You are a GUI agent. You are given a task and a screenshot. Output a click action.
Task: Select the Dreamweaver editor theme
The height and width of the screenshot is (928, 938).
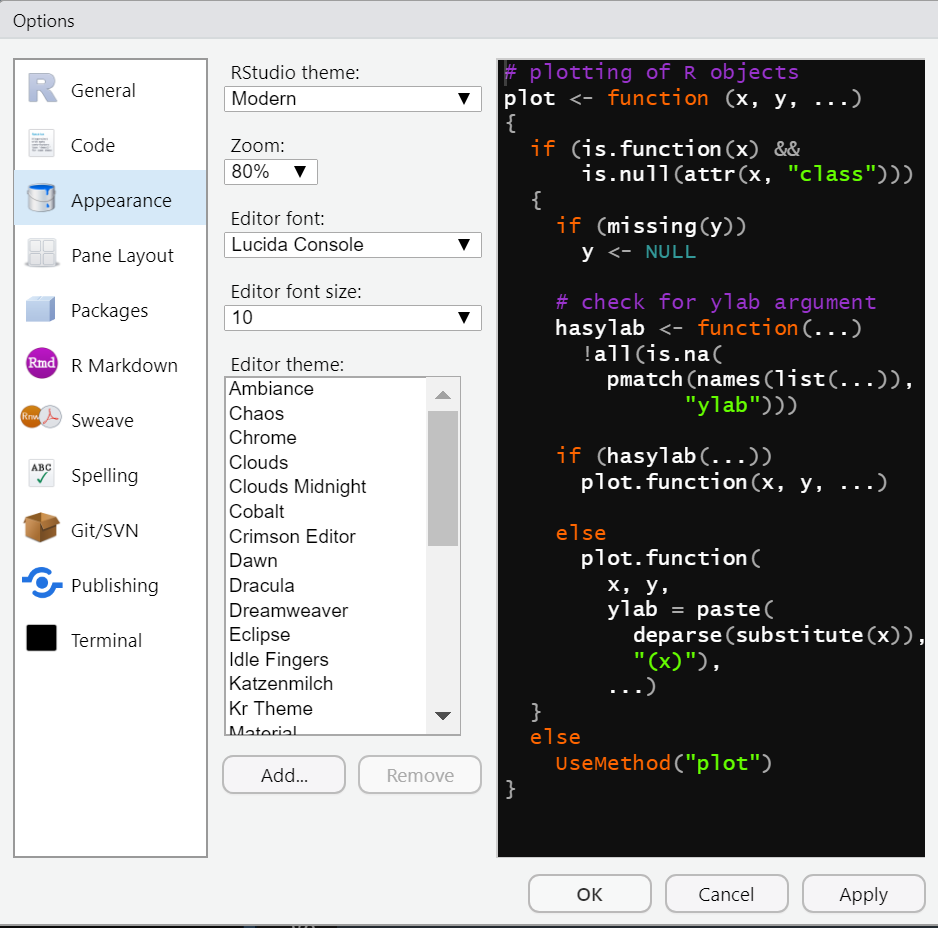pos(326,610)
